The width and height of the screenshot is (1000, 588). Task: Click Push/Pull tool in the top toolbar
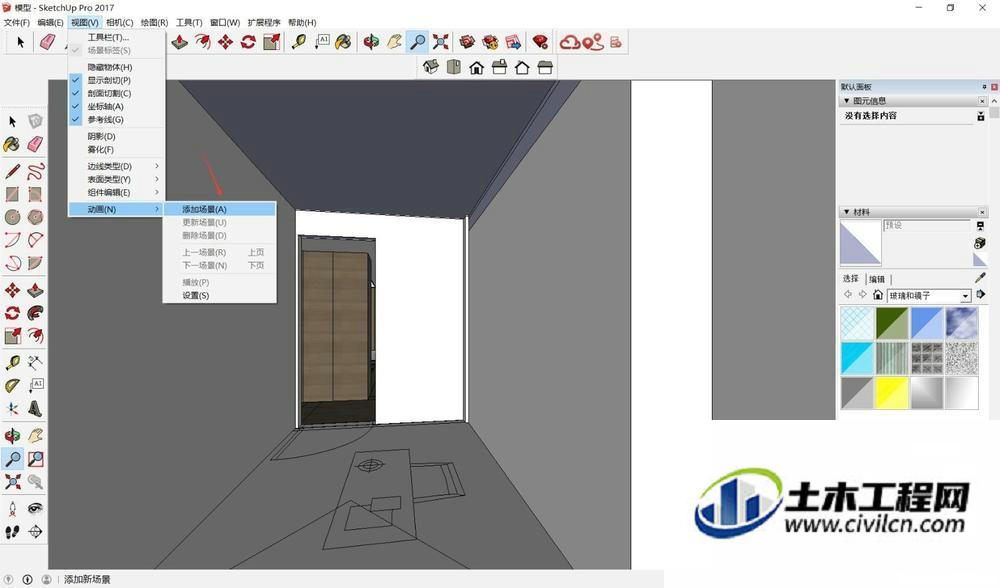(x=180, y=42)
